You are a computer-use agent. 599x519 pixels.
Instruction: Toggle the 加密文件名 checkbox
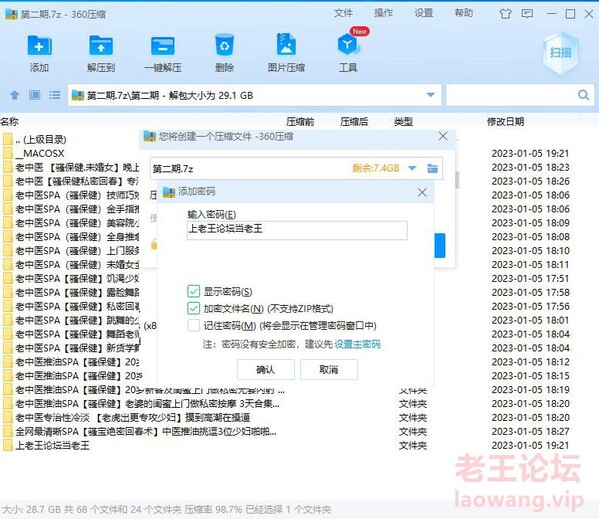[x=193, y=308]
